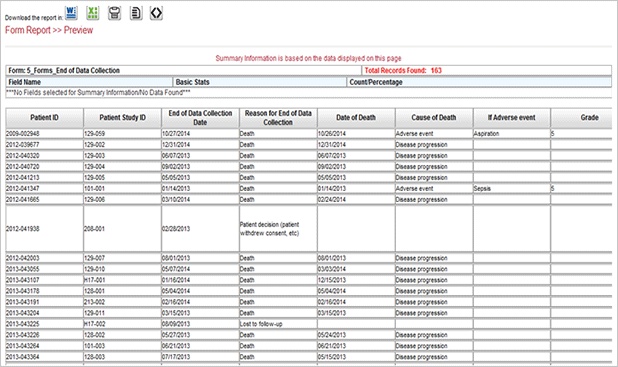Image resolution: width=618 pixels, height=367 pixels.
Task: Select patient ID 2013-043204
Action: [22, 313]
